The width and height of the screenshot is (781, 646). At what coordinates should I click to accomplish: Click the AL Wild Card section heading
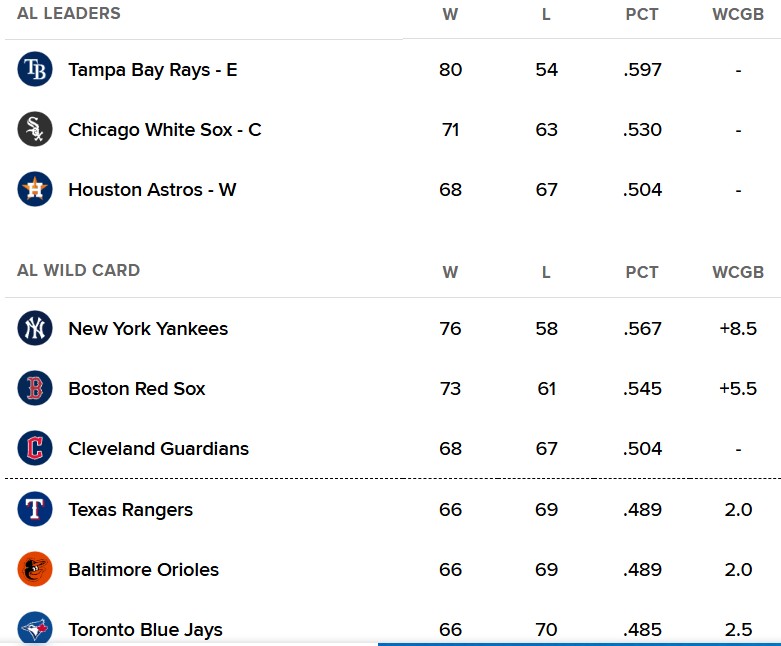(79, 270)
